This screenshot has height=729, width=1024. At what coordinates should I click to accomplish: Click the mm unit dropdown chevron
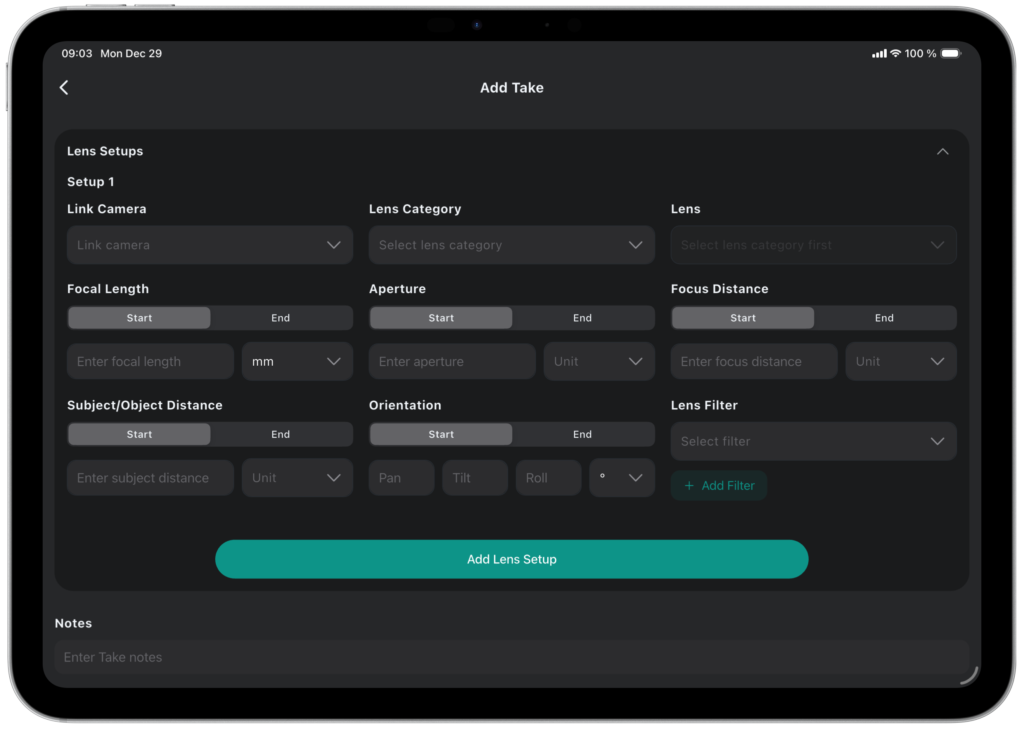(x=334, y=362)
